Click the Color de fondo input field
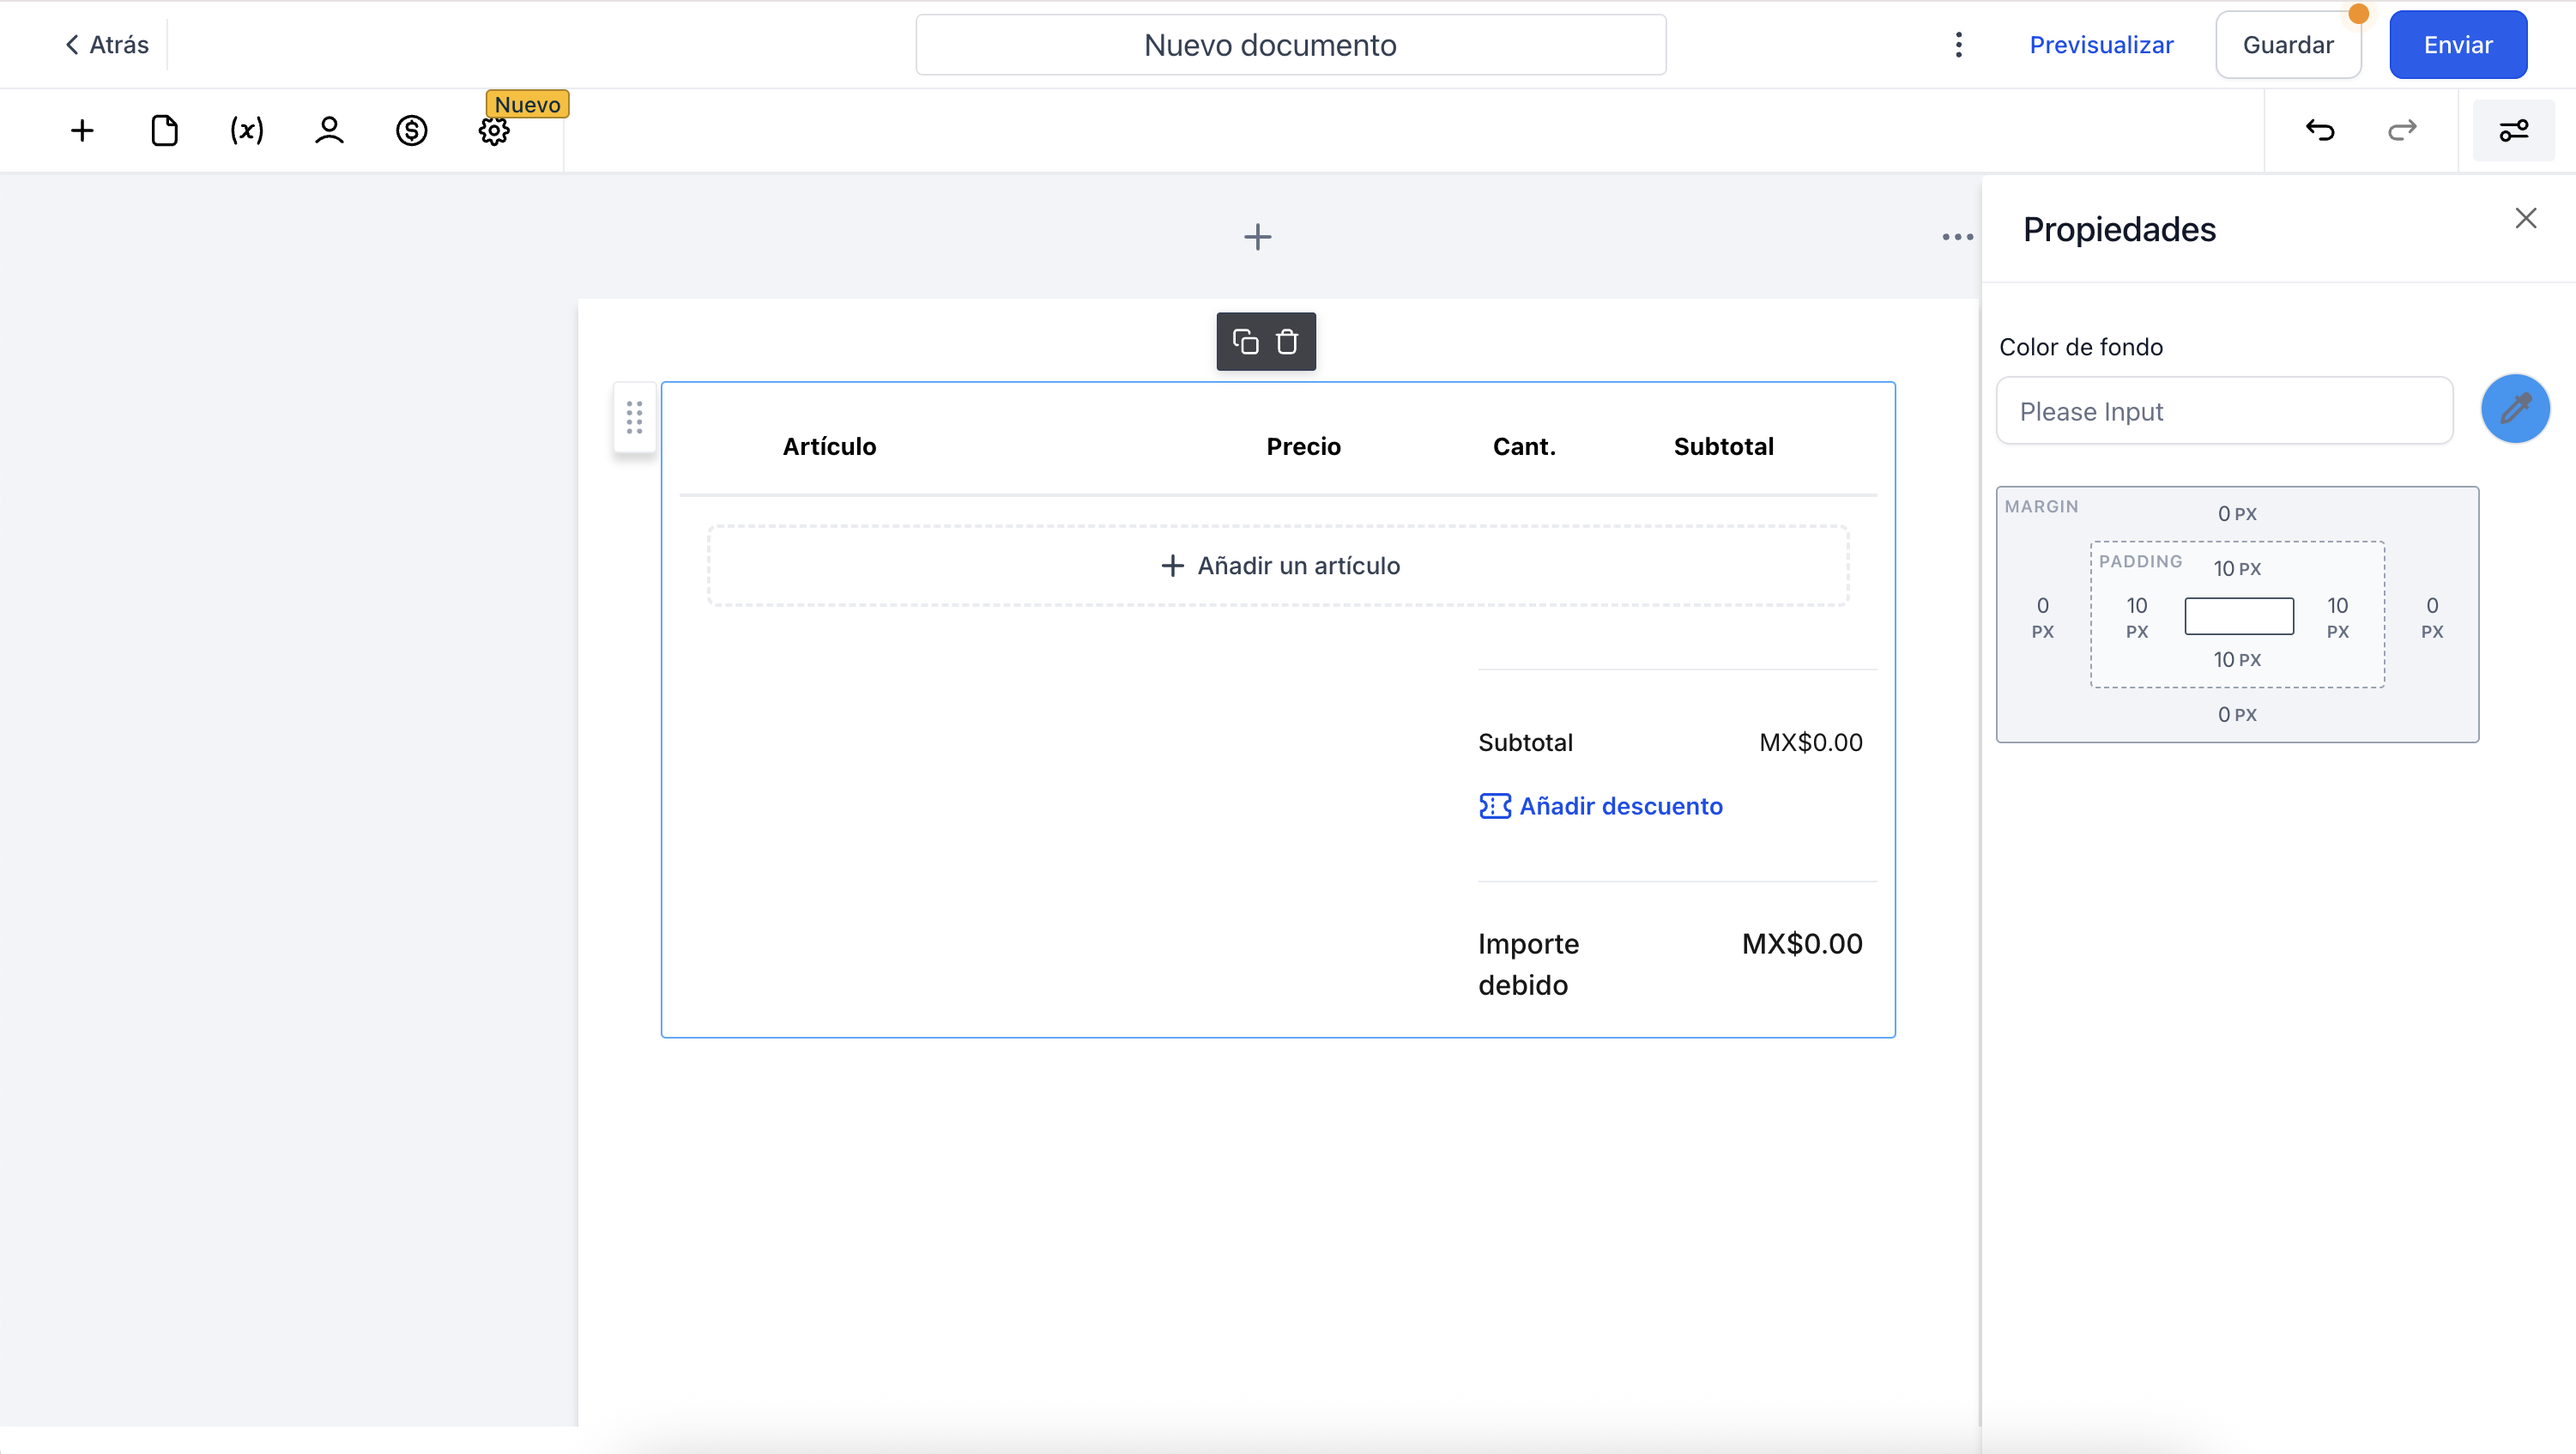The width and height of the screenshot is (2576, 1454). pos(2224,411)
